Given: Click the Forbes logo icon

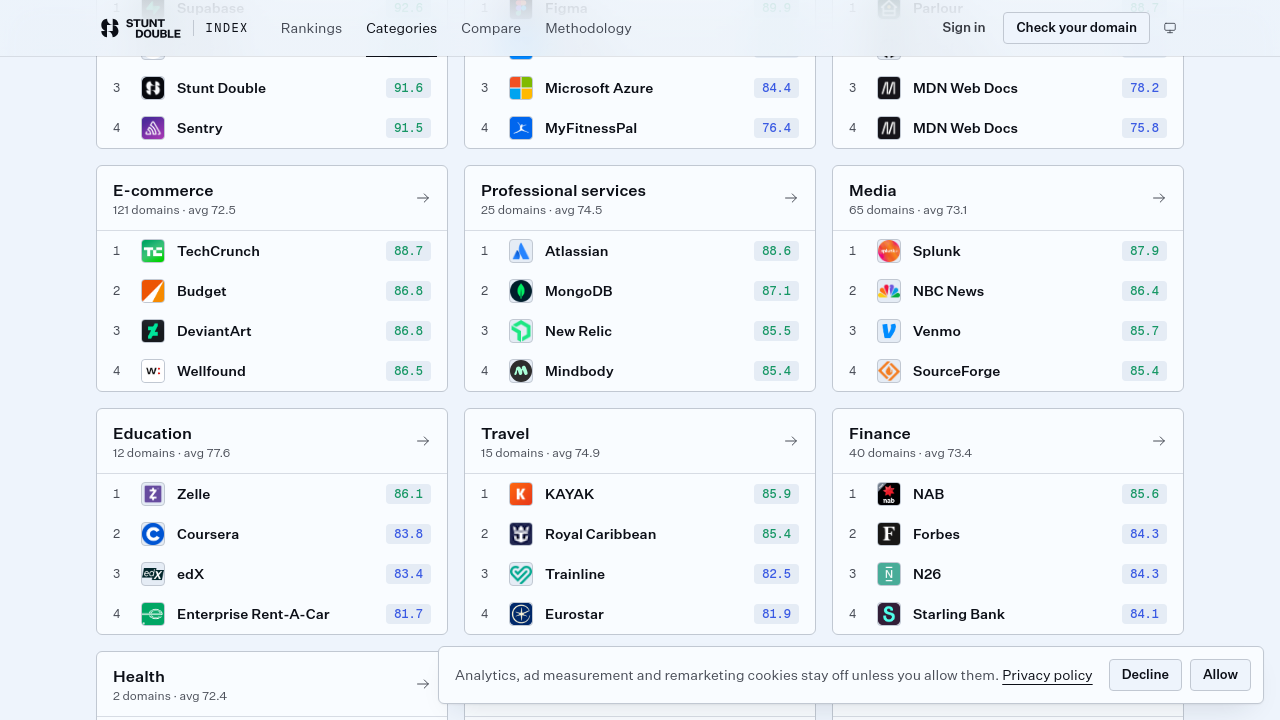Looking at the screenshot, I should point(889,534).
